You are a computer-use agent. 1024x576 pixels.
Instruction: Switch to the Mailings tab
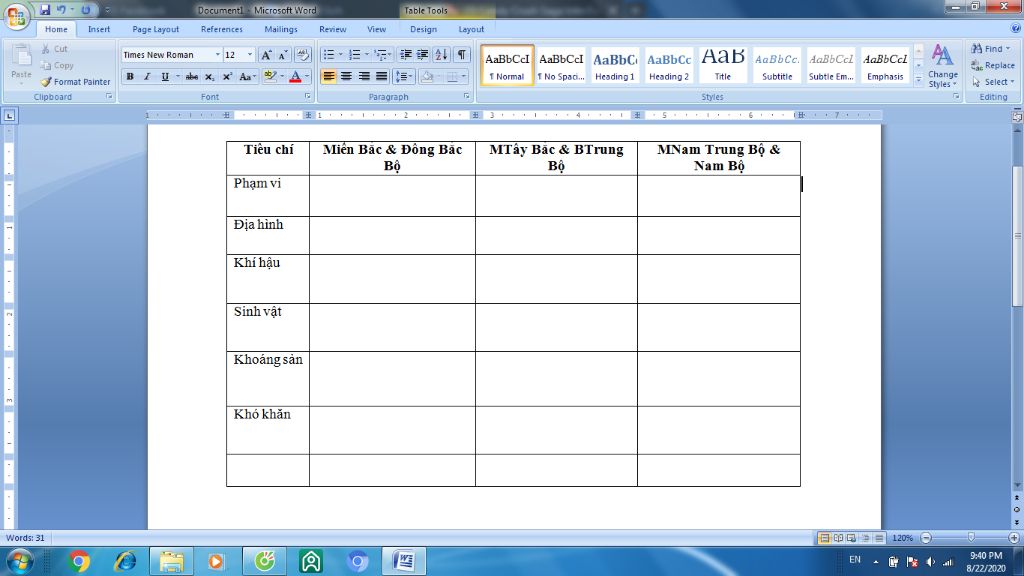[x=281, y=29]
